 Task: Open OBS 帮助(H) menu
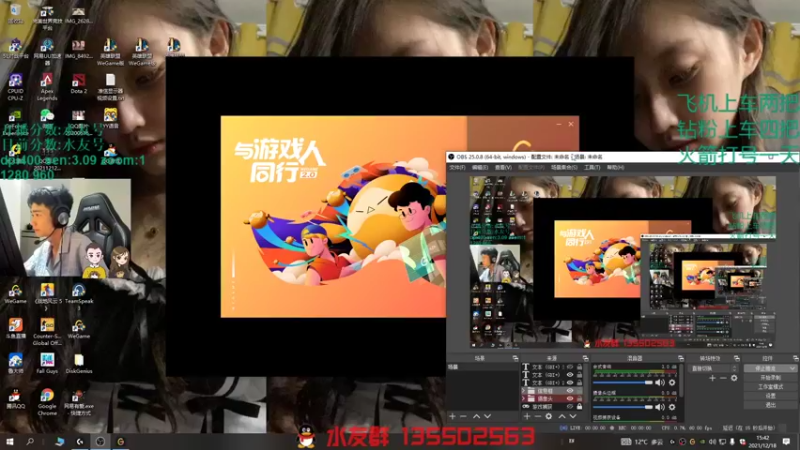pyautogui.click(x=615, y=167)
